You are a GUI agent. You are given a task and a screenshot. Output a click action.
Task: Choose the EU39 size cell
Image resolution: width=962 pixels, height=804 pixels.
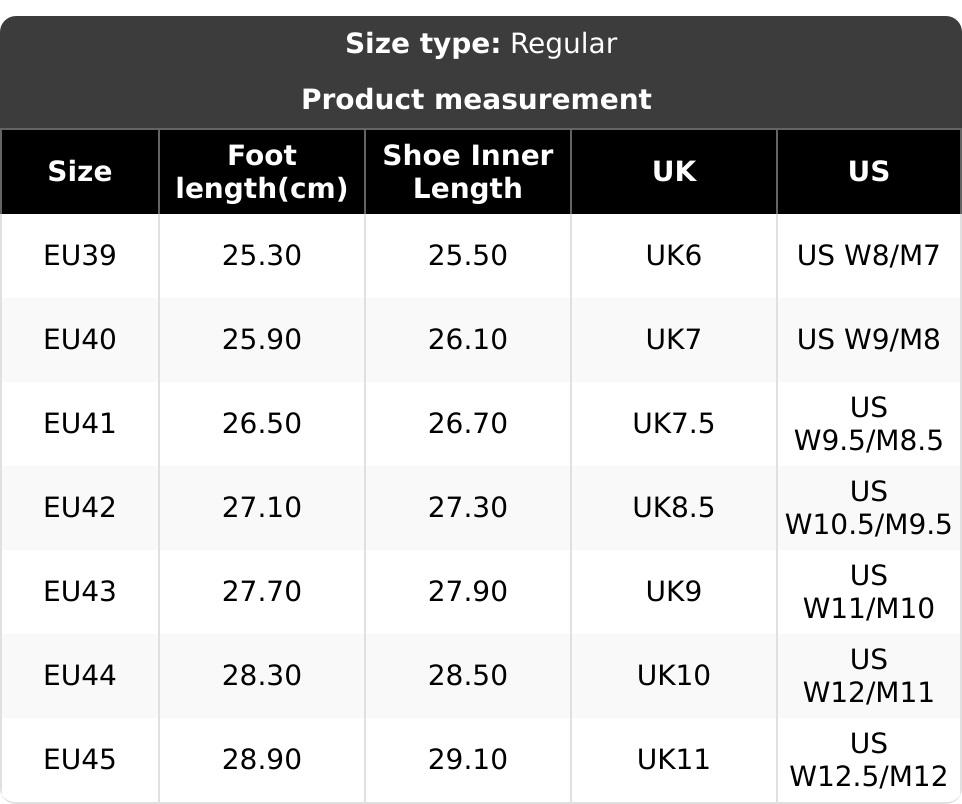(x=80, y=256)
